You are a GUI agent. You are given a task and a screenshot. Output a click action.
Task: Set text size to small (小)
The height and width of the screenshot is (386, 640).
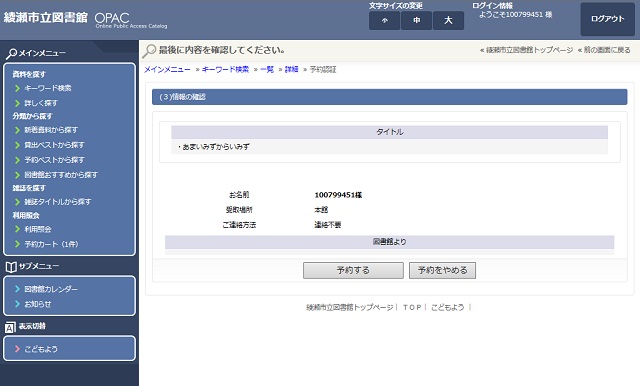pyautogui.click(x=384, y=20)
